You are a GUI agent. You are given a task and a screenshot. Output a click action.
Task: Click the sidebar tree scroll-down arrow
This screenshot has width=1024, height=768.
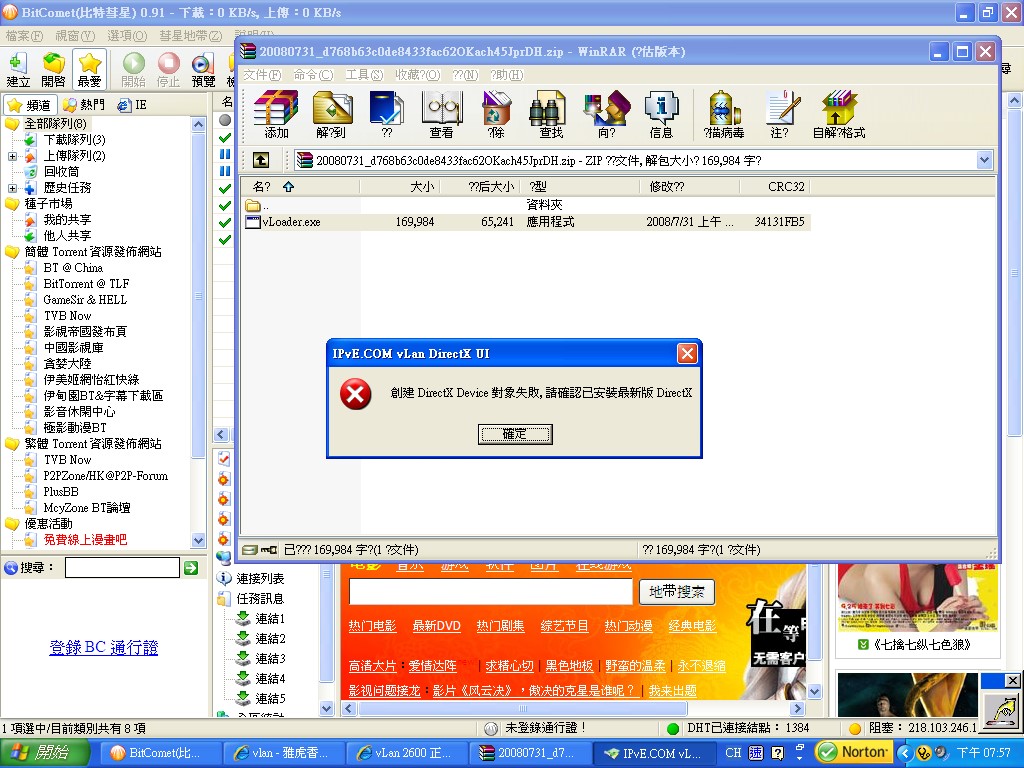[199, 540]
